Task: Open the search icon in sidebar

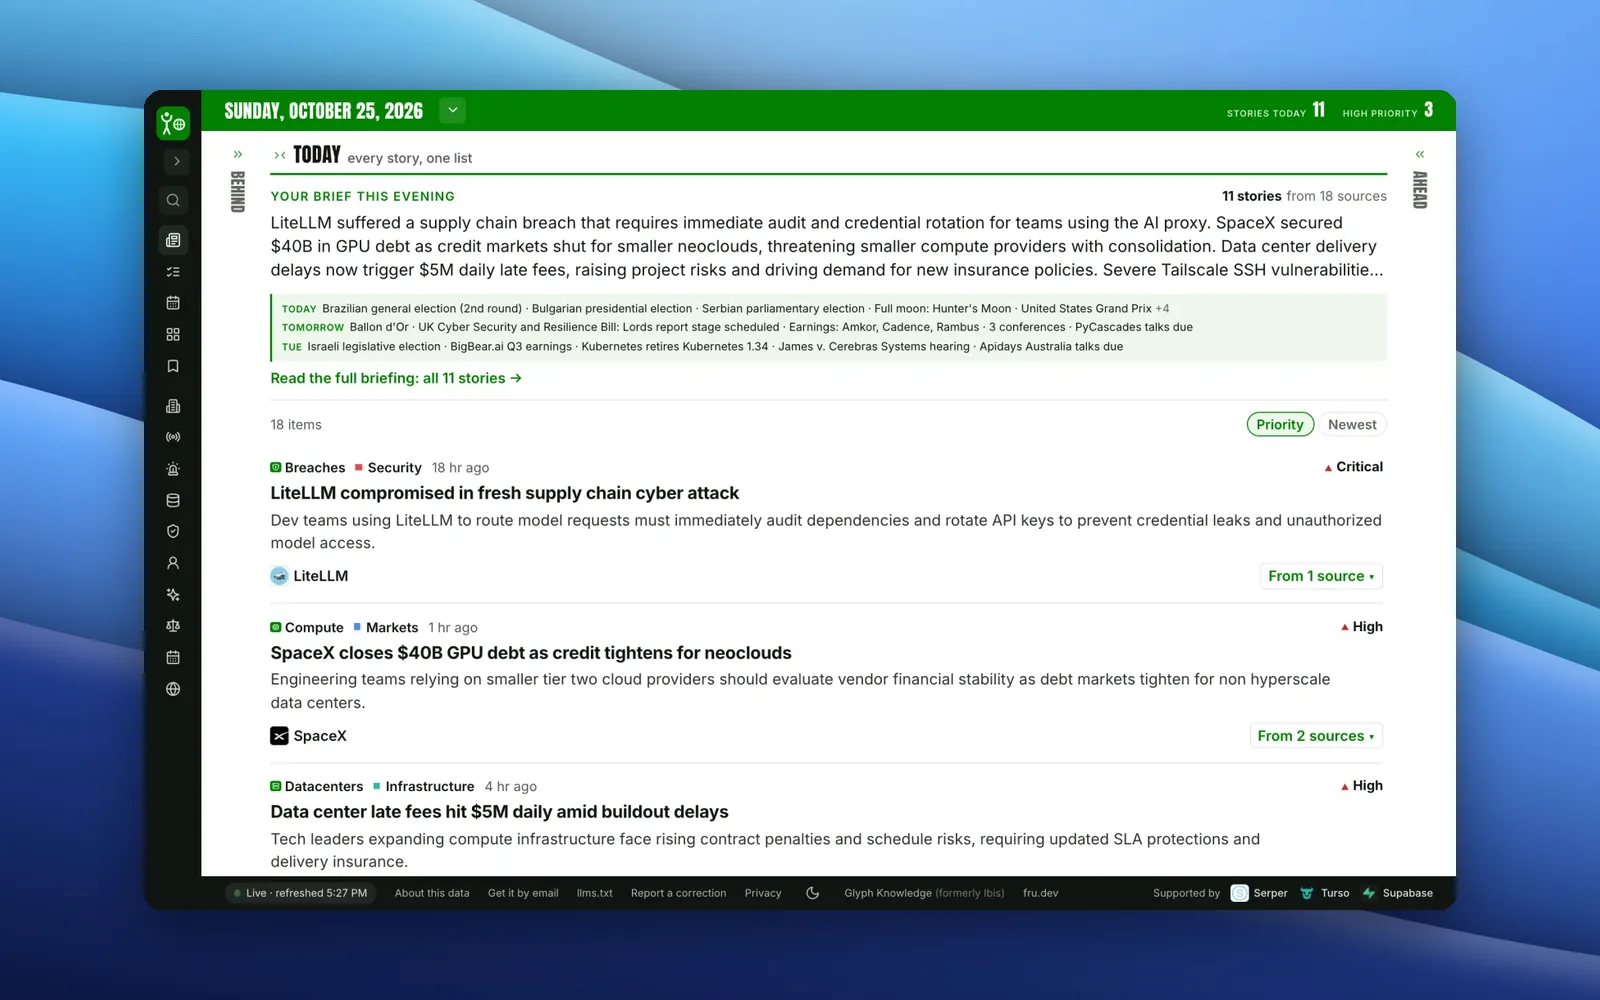Action: 173,200
